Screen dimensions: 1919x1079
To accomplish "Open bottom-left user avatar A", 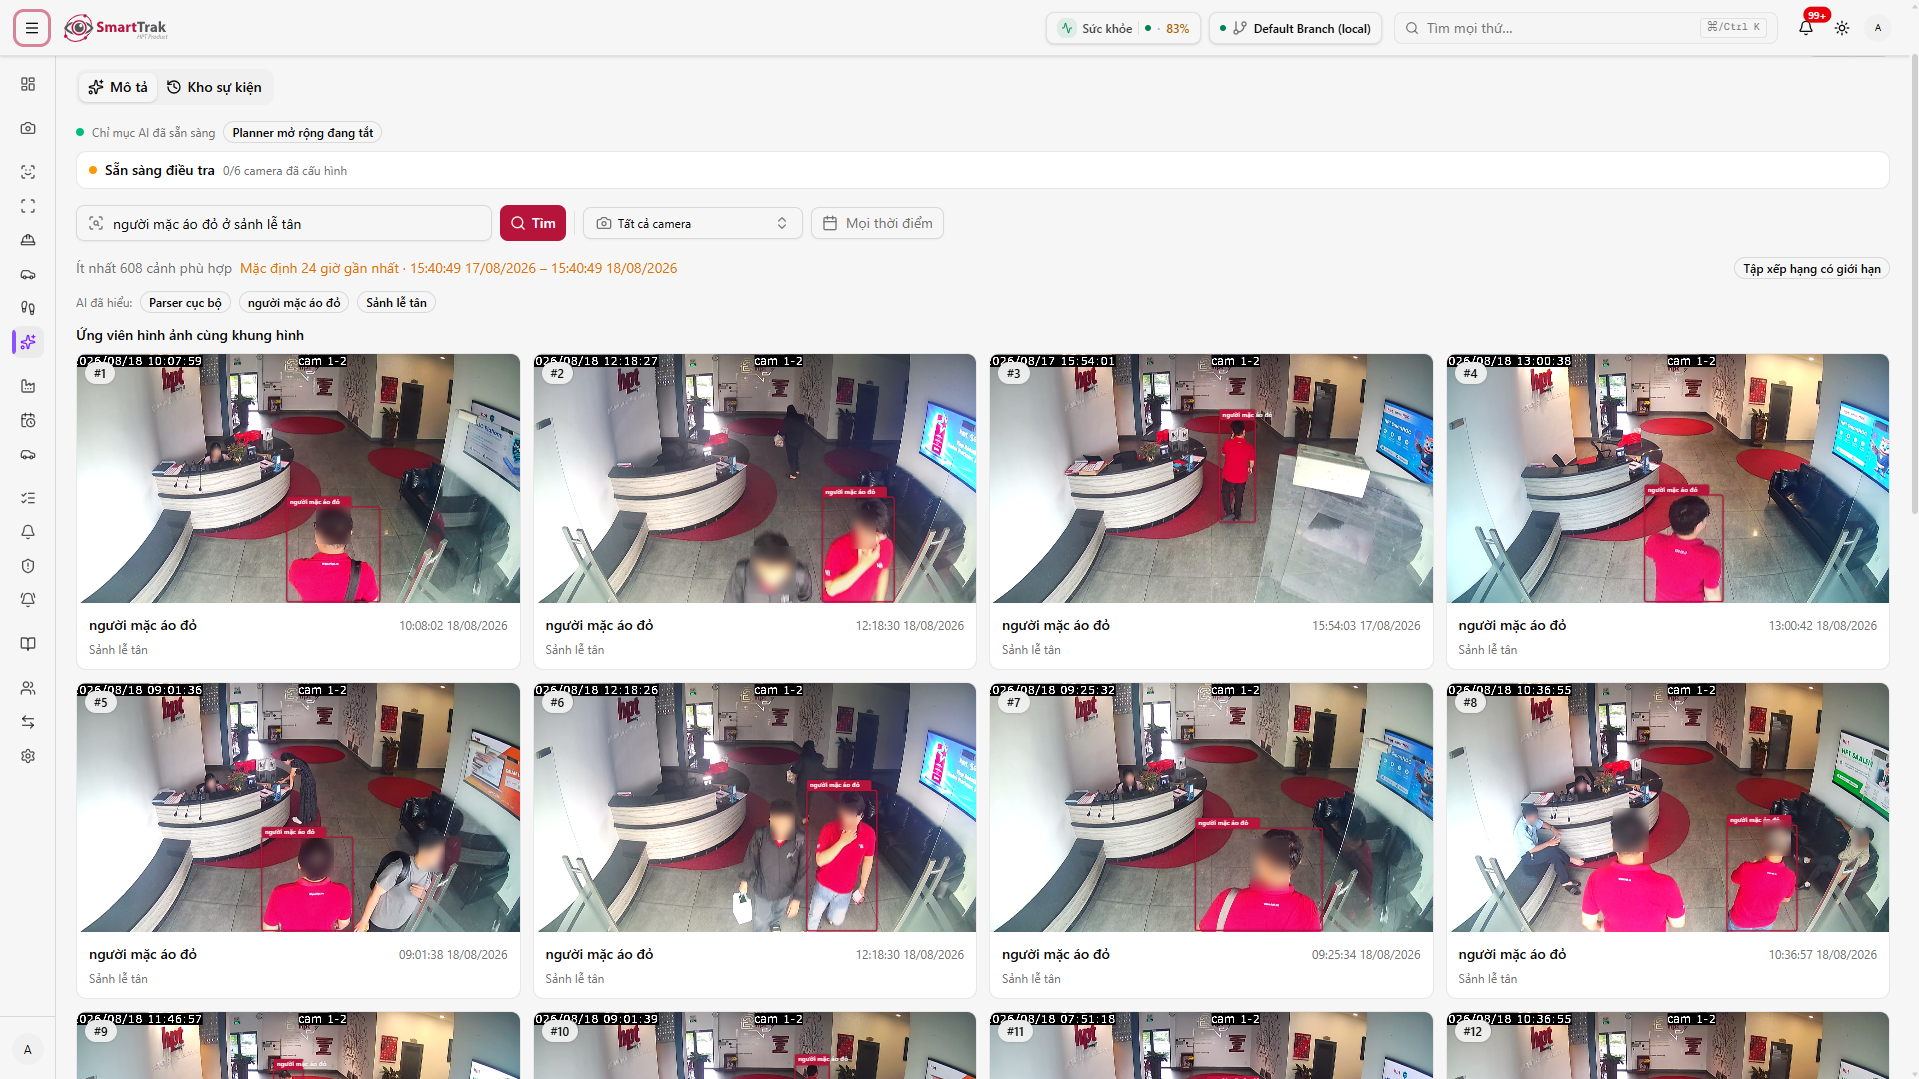I will [x=28, y=1050].
